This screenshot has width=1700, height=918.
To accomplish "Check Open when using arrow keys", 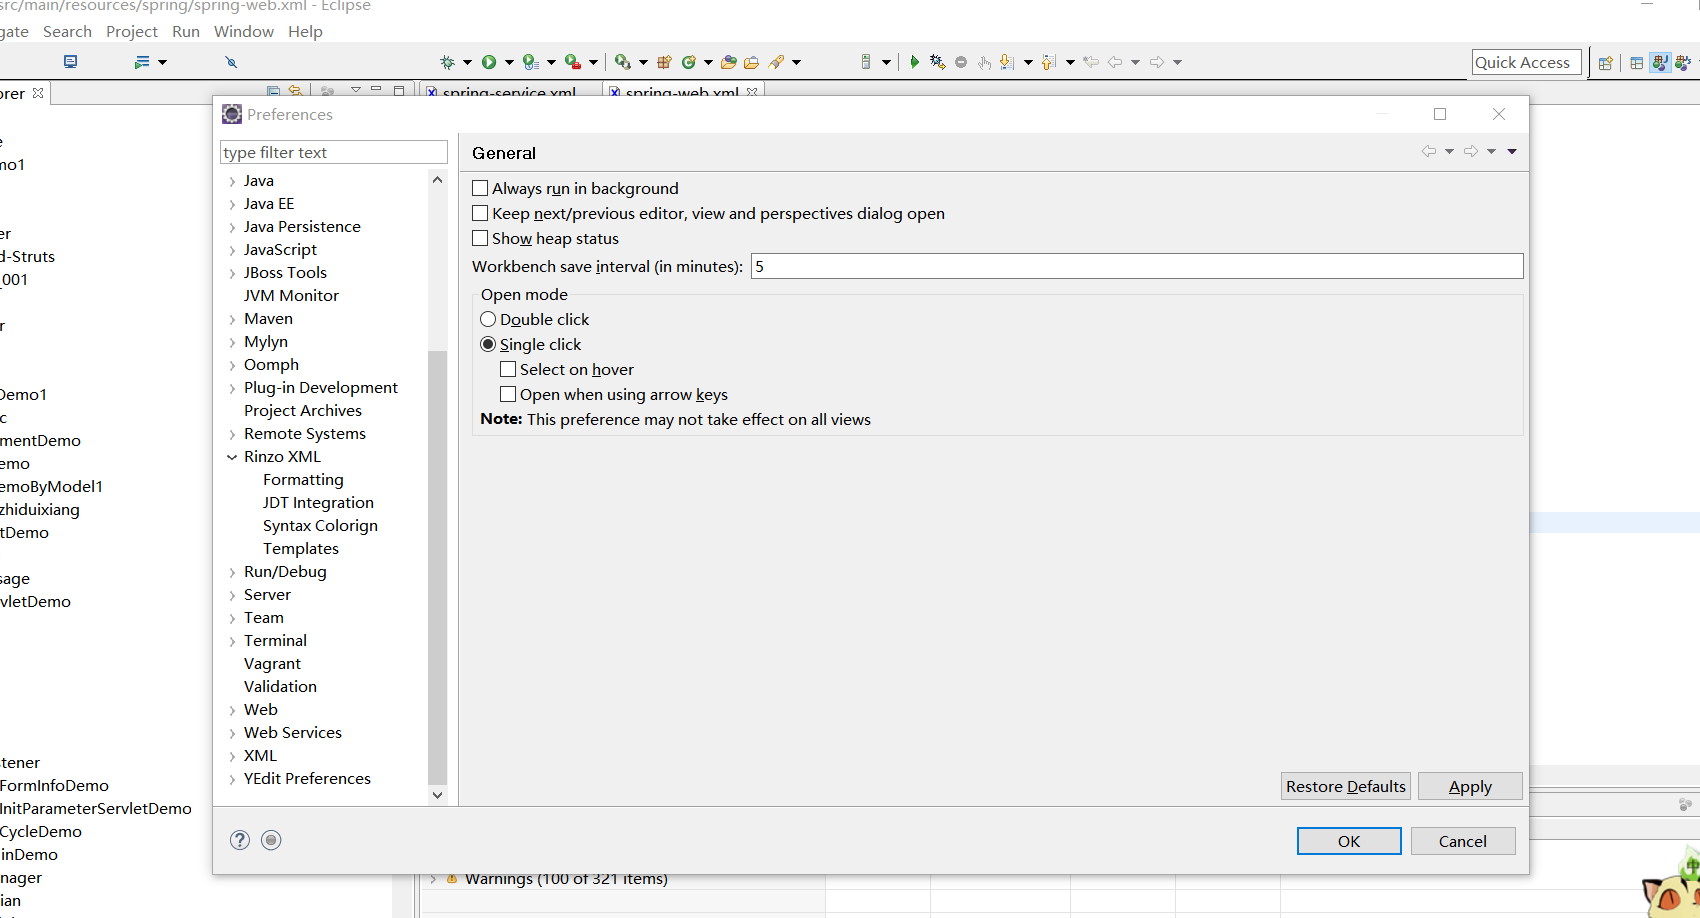I will 508,394.
